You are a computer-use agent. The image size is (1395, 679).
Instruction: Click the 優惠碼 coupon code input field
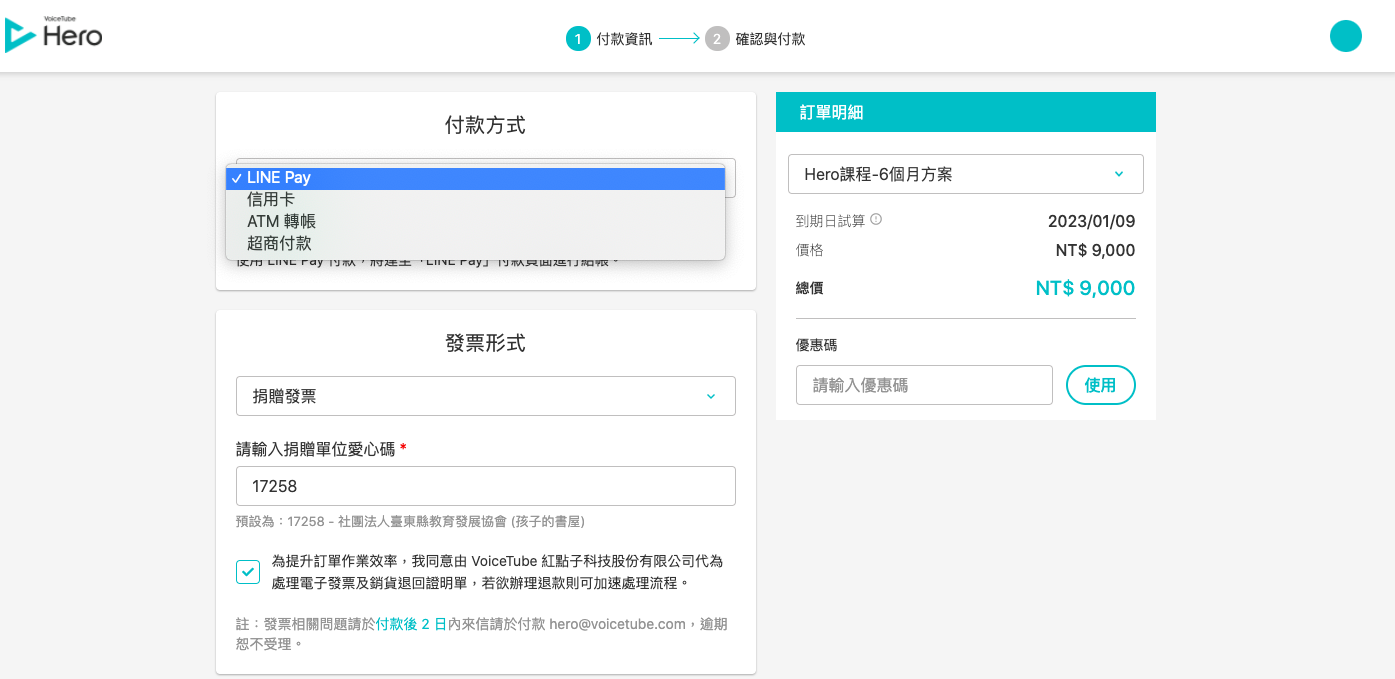(x=924, y=385)
